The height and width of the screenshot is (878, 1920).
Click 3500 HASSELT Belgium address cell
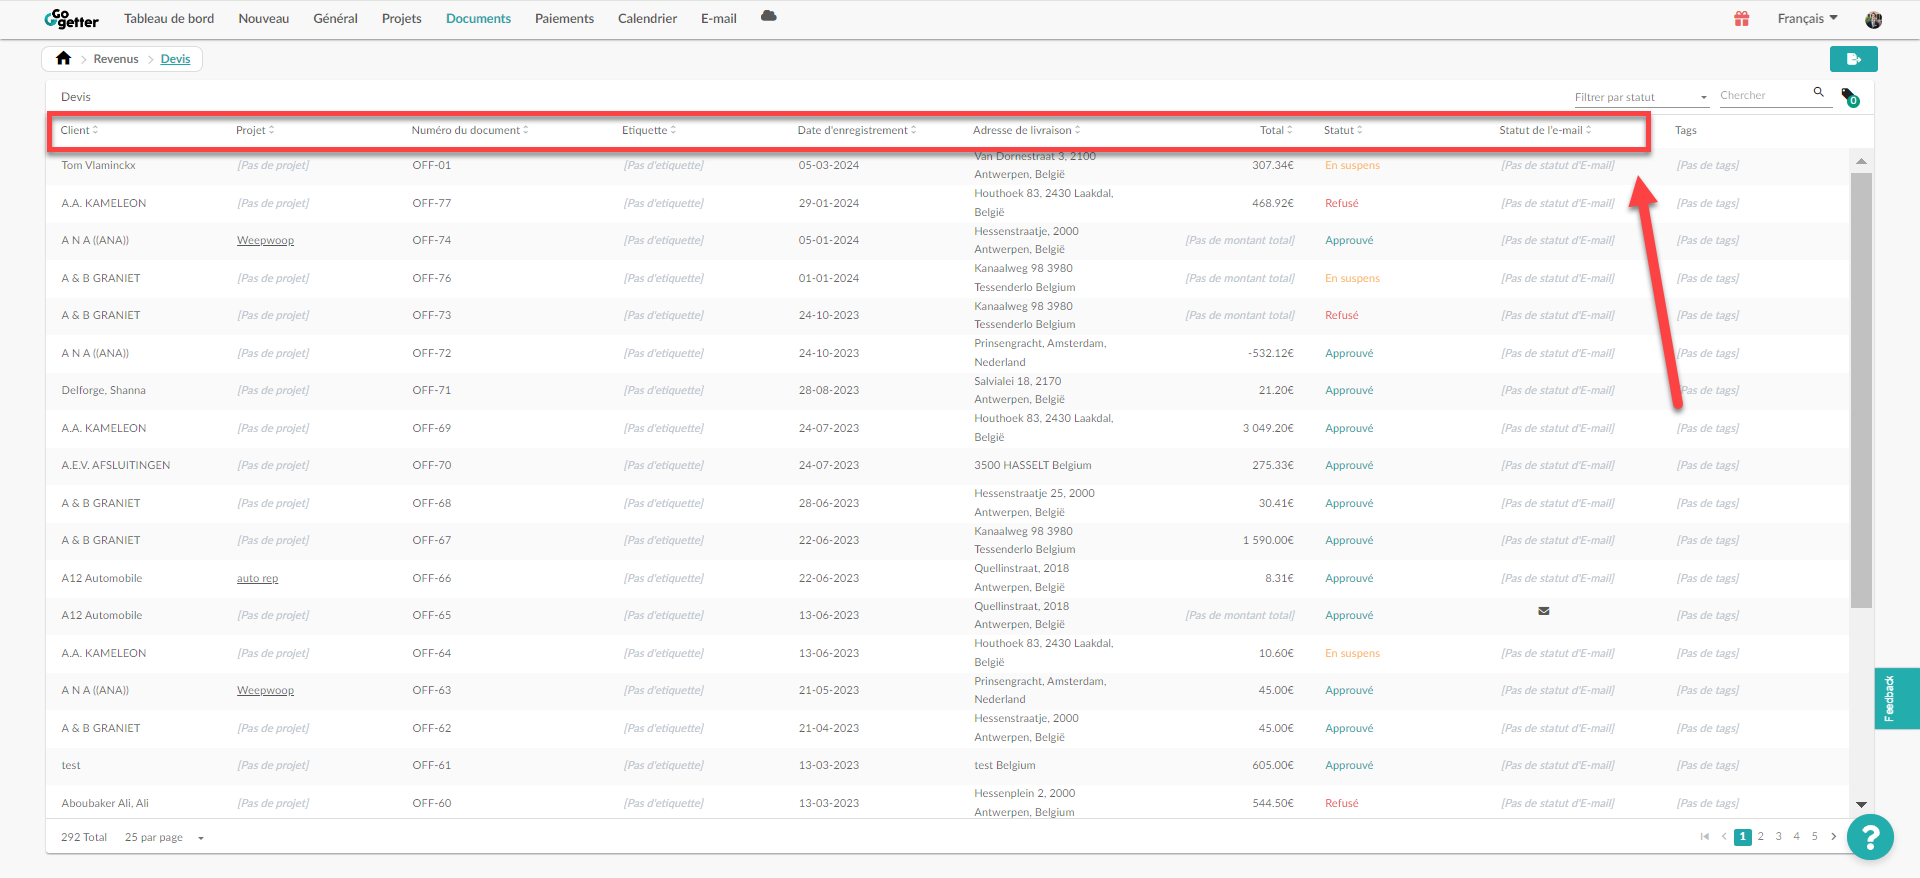[1032, 465]
